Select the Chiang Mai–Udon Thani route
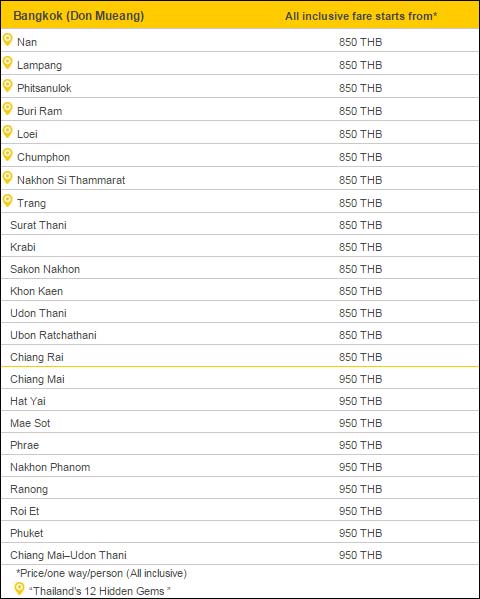The height and width of the screenshot is (599, 480). 68,555
